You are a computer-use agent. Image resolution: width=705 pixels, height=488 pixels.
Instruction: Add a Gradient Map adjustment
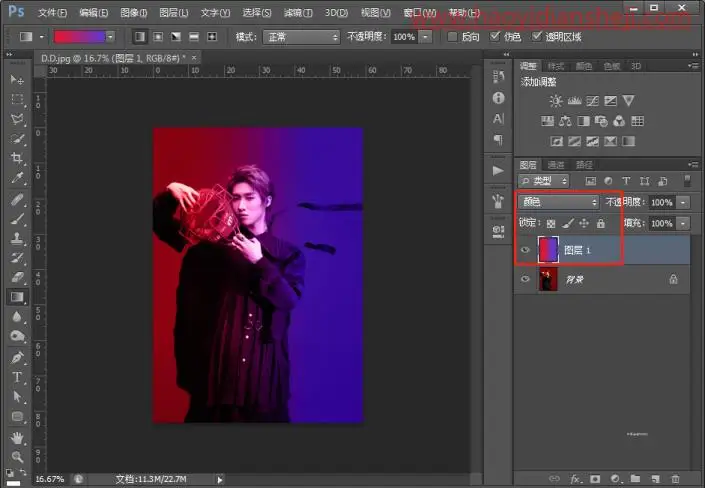[628, 141]
